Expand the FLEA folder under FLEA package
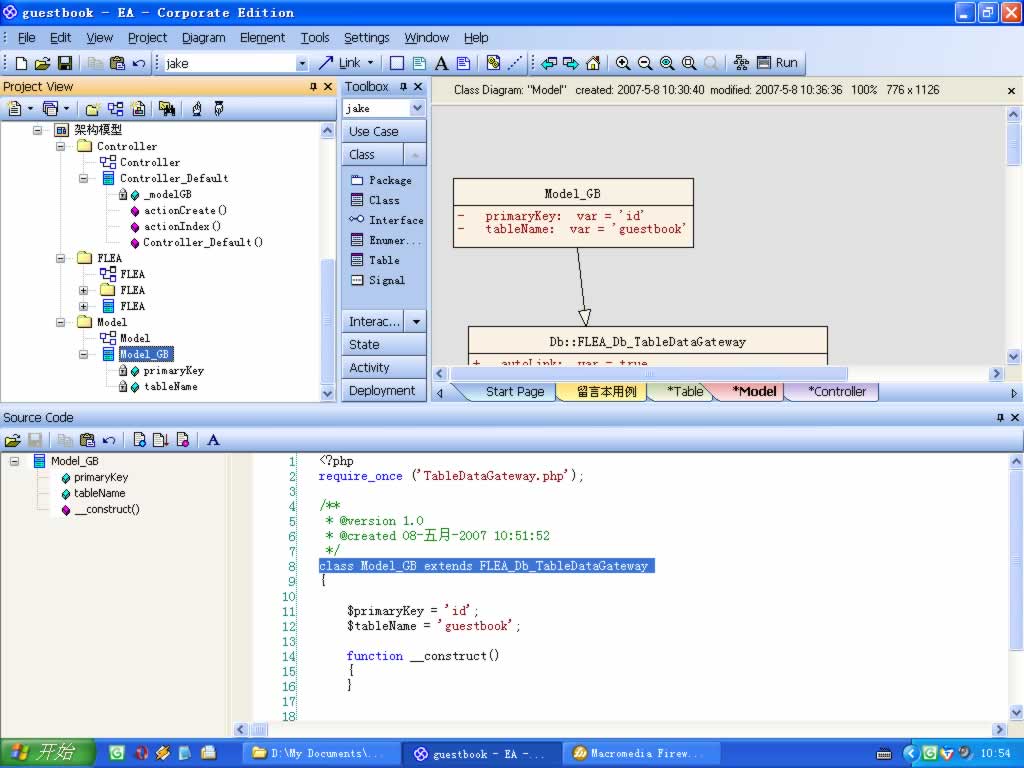The image size is (1024, 768). coord(84,290)
